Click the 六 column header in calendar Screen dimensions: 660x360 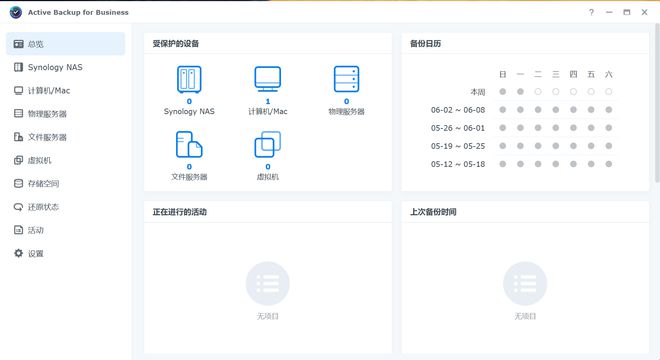[x=609, y=75]
